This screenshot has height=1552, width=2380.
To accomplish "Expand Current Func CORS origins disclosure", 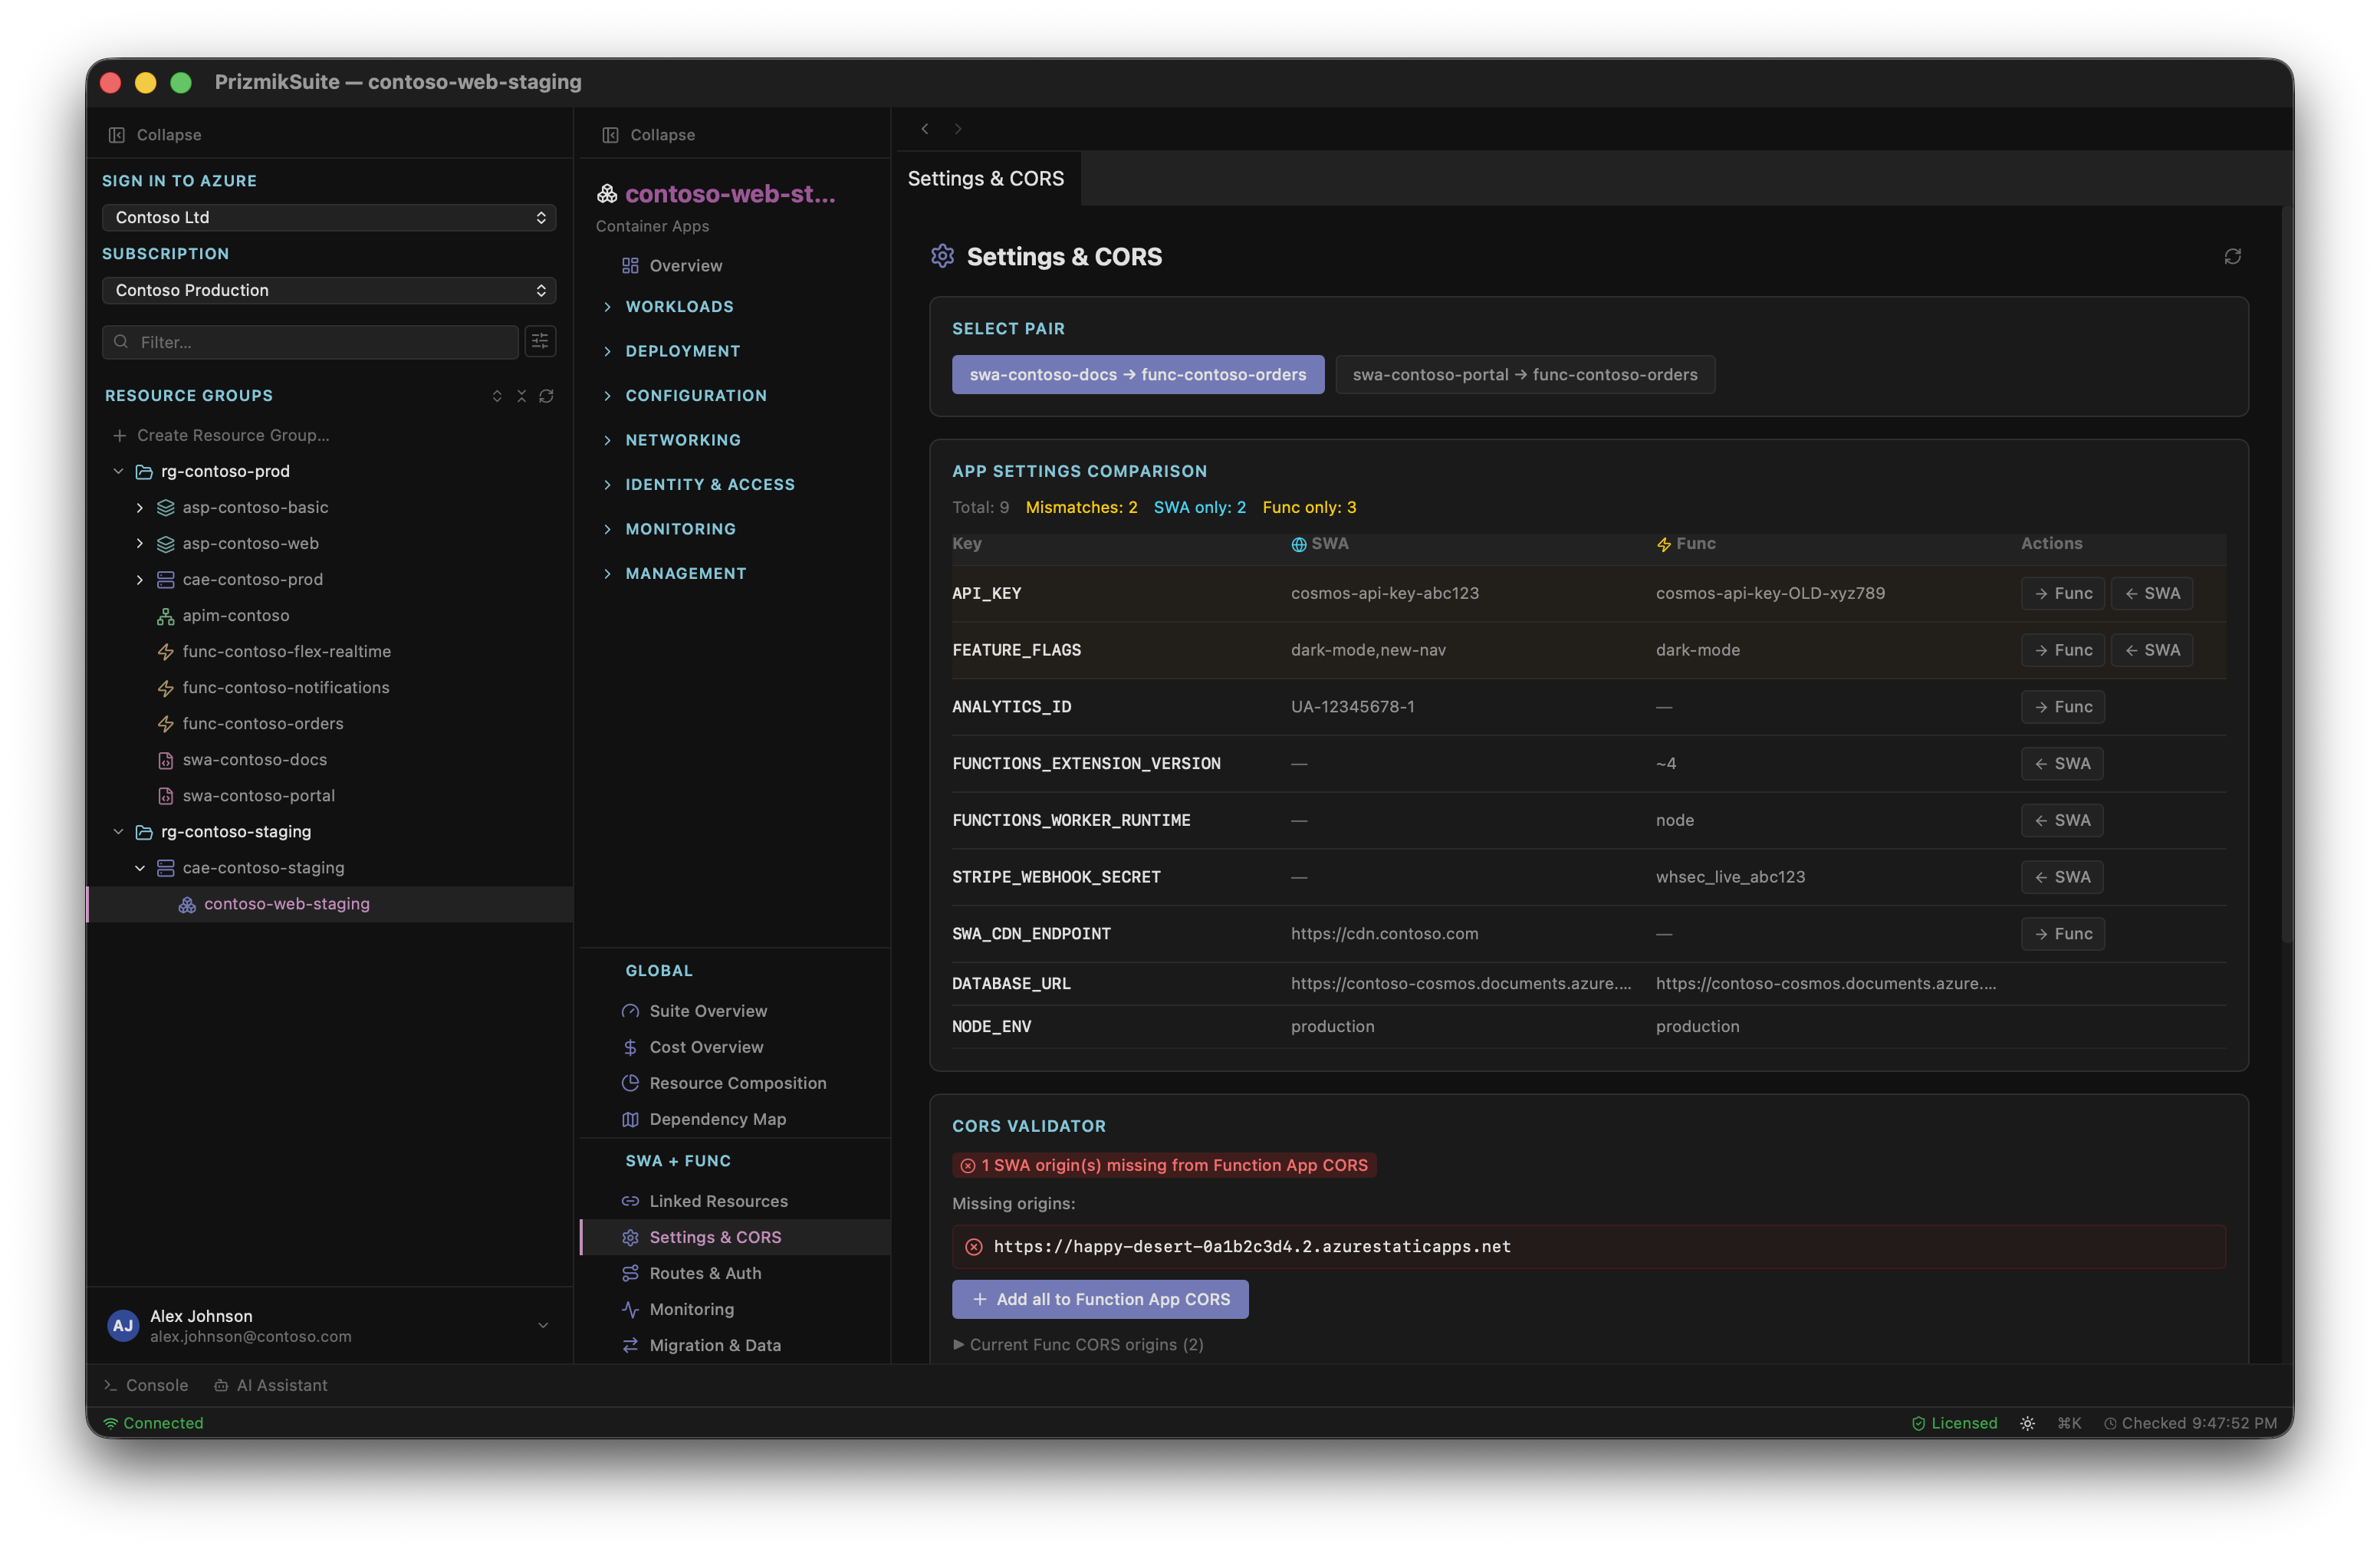I will (x=1078, y=1344).
